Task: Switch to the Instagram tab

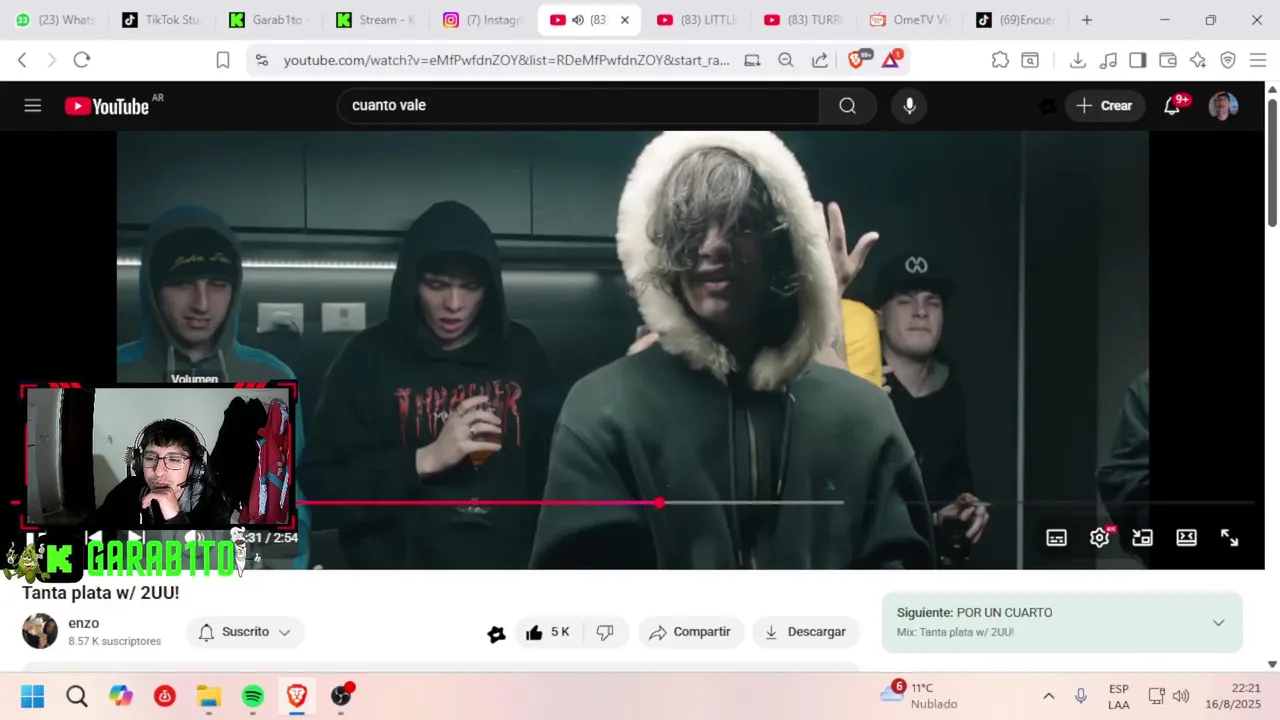Action: 483,20
